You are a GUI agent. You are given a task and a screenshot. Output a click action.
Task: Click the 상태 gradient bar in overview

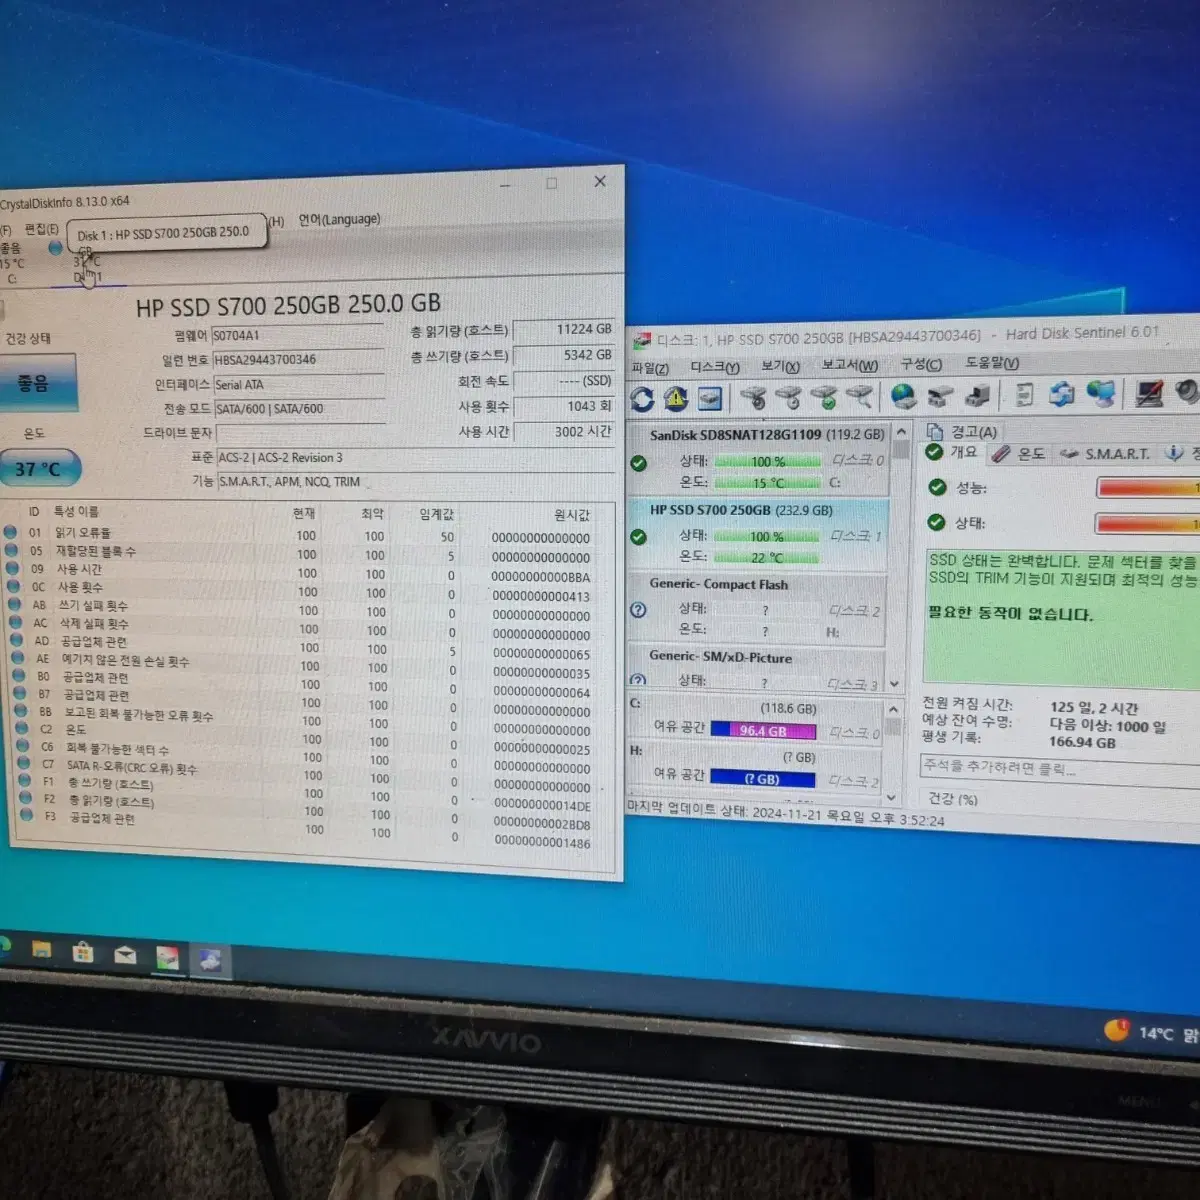tap(1148, 523)
